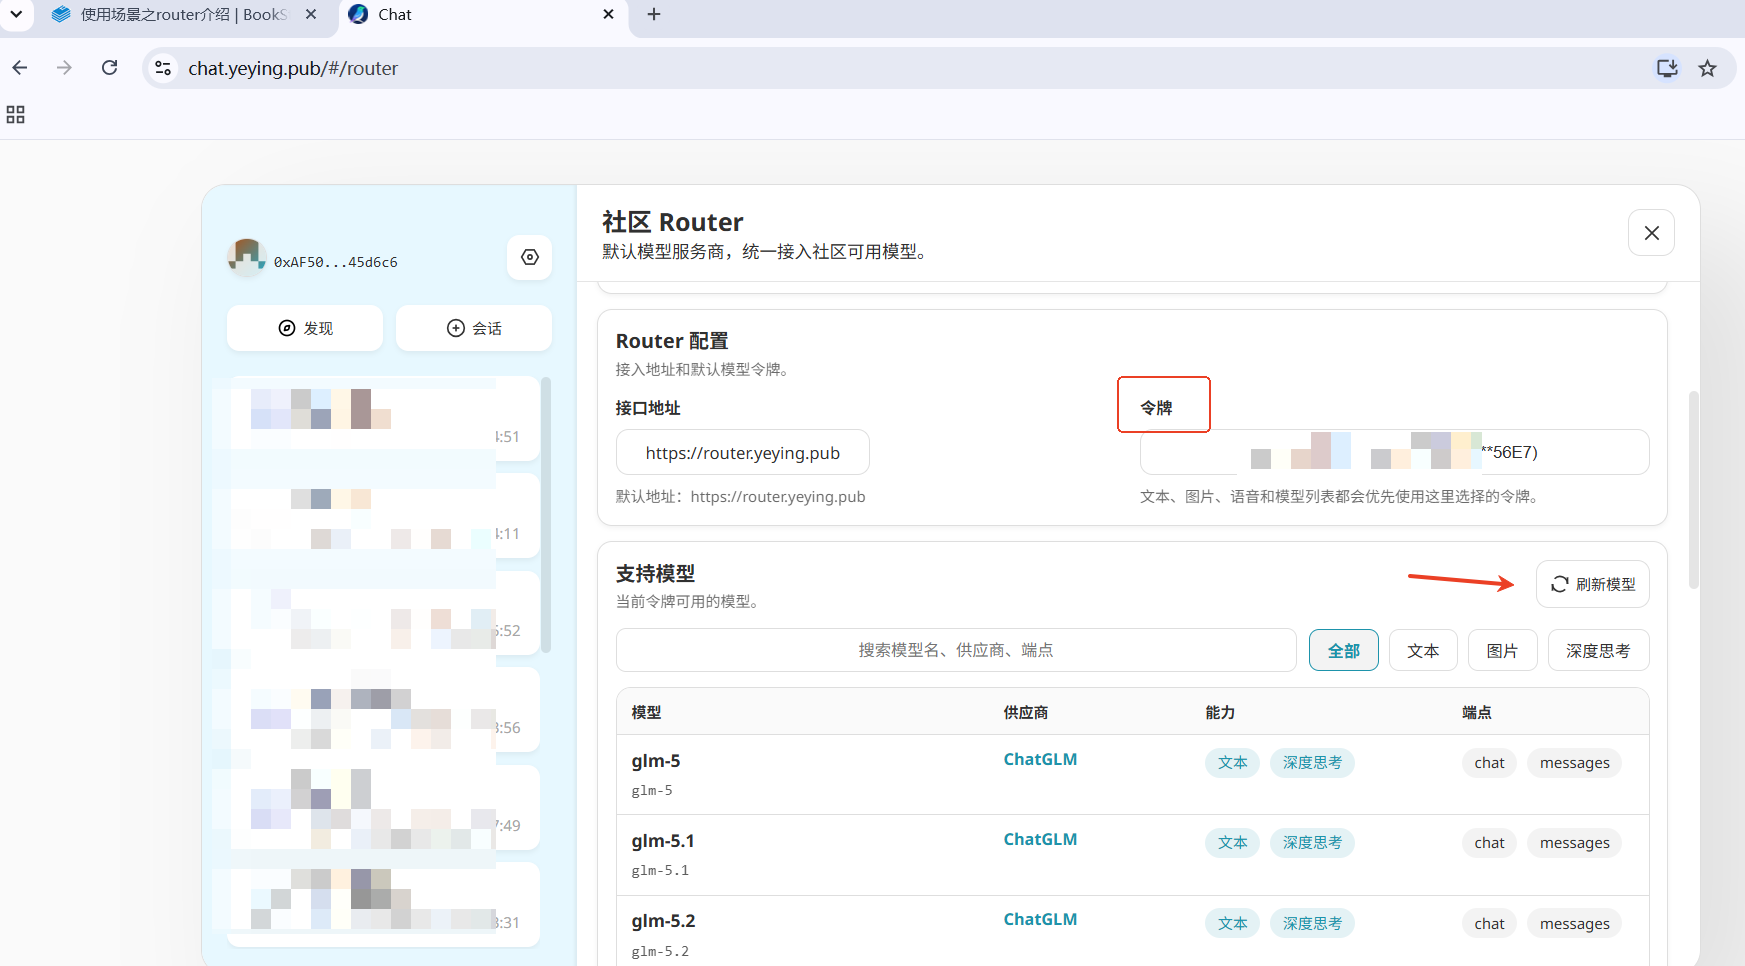Focus the 搜索模型名 search field
Screen dimensions: 1745x966
[956, 650]
